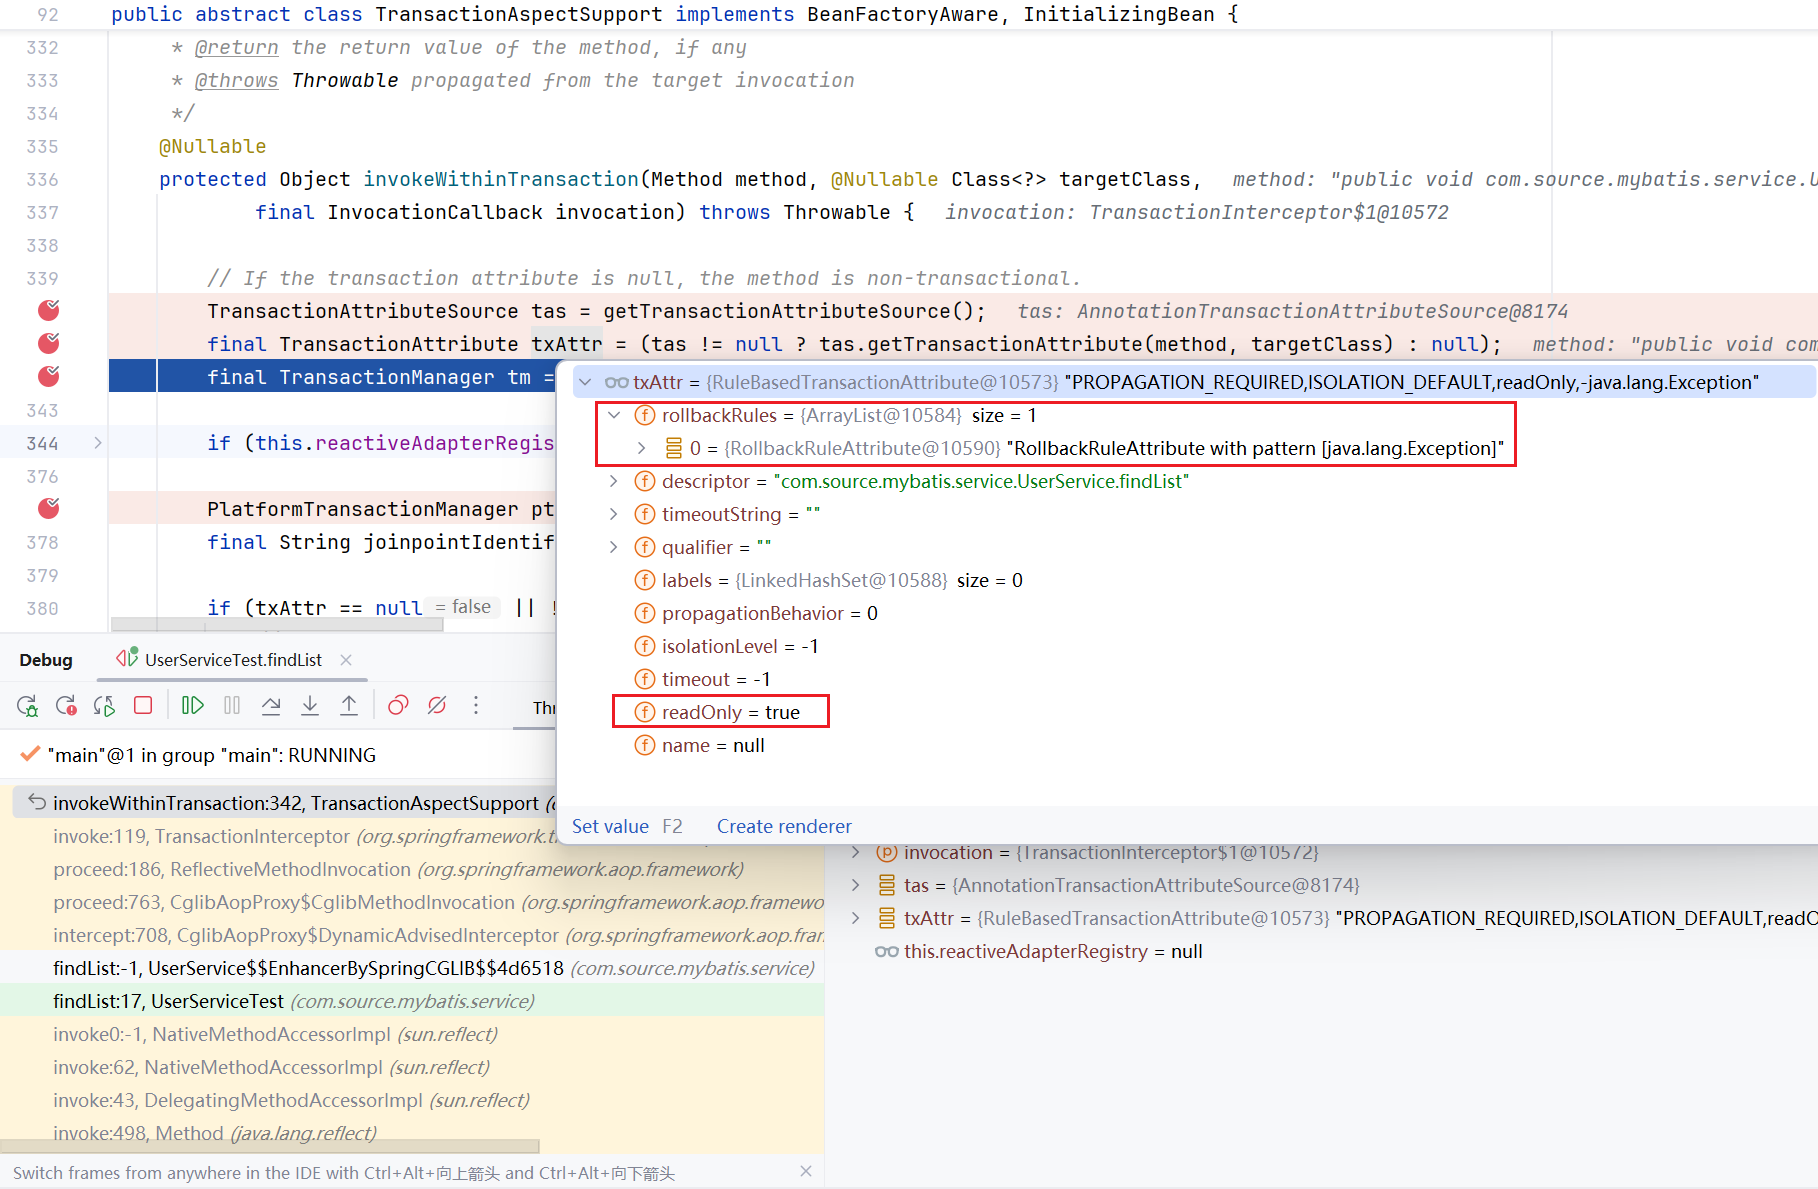
Task: Dismiss the switch frames hint bar
Action: coord(806,1172)
